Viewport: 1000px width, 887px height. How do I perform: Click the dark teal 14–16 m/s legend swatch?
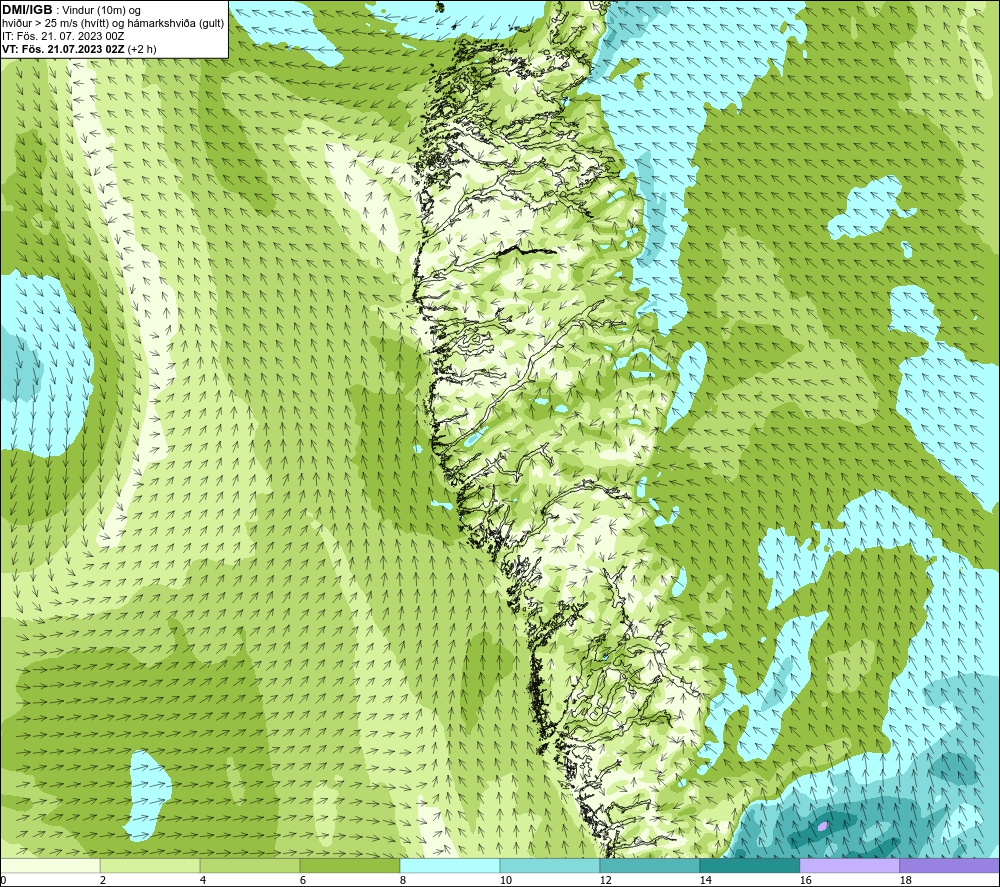point(750,865)
